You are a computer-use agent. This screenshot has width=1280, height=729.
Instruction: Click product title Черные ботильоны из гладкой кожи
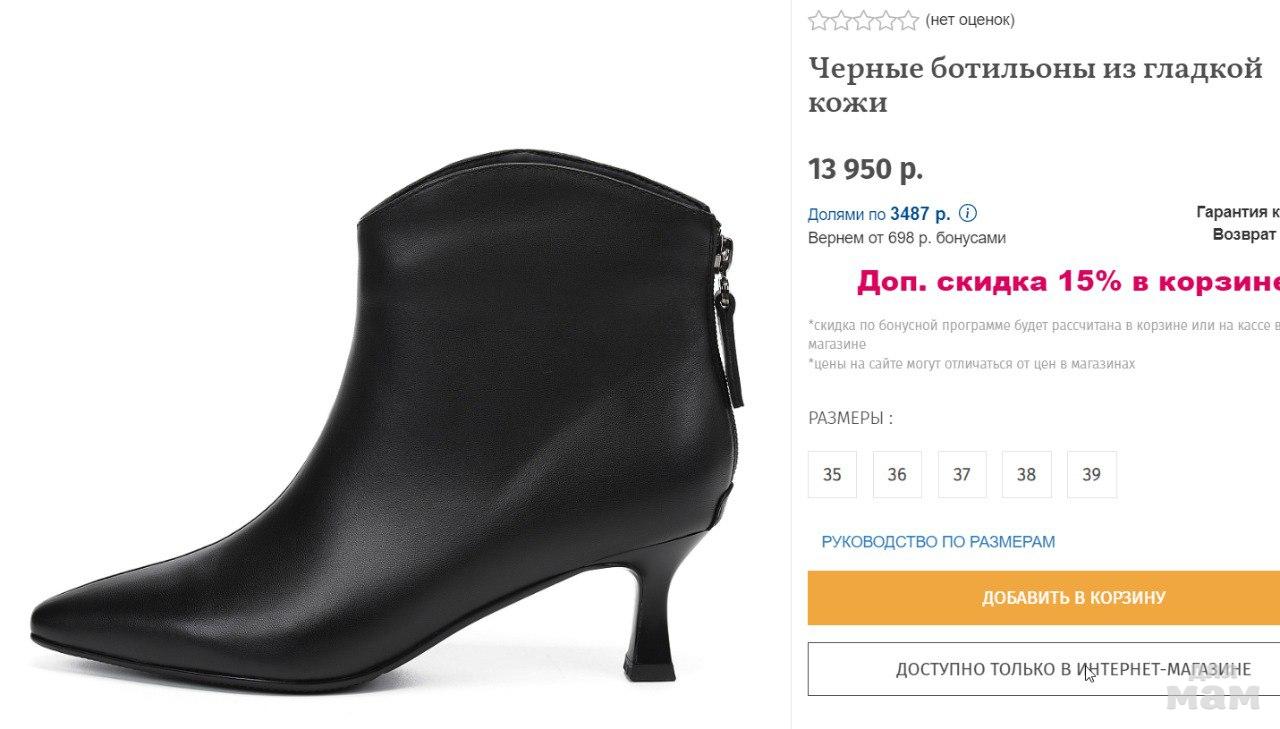pos(1035,85)
